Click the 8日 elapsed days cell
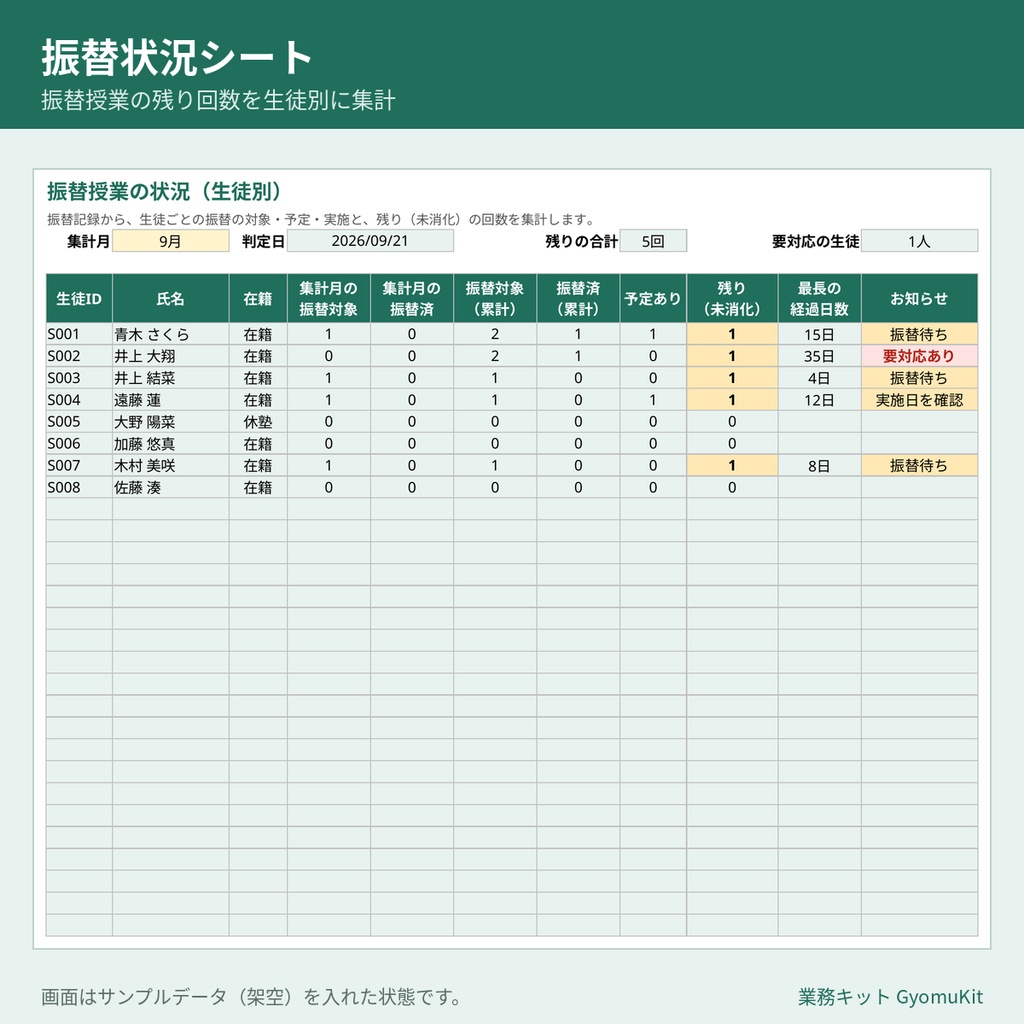Screen dimensions: 1024x1024 pyautogui.click(x=820, y=466)
